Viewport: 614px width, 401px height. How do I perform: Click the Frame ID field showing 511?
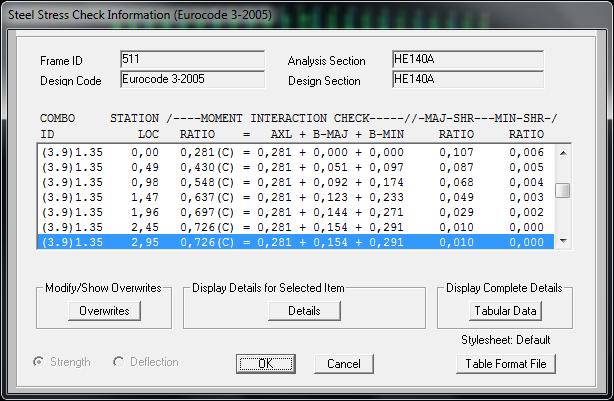[x=192, y=60]
